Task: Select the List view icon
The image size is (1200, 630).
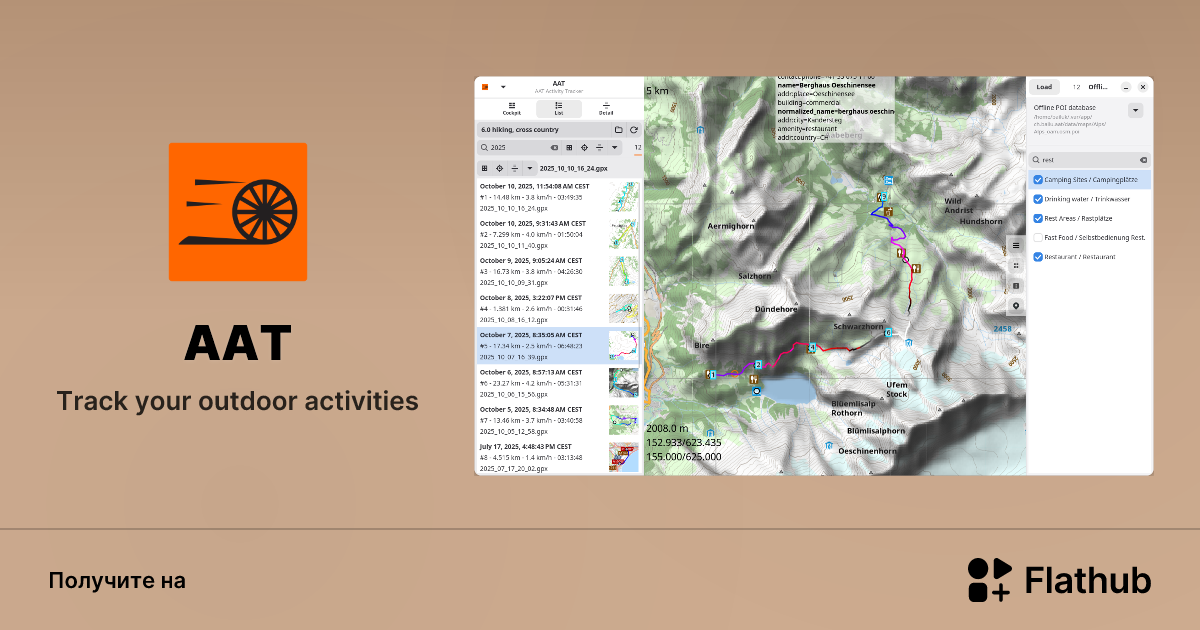Action: pos(559,109)
